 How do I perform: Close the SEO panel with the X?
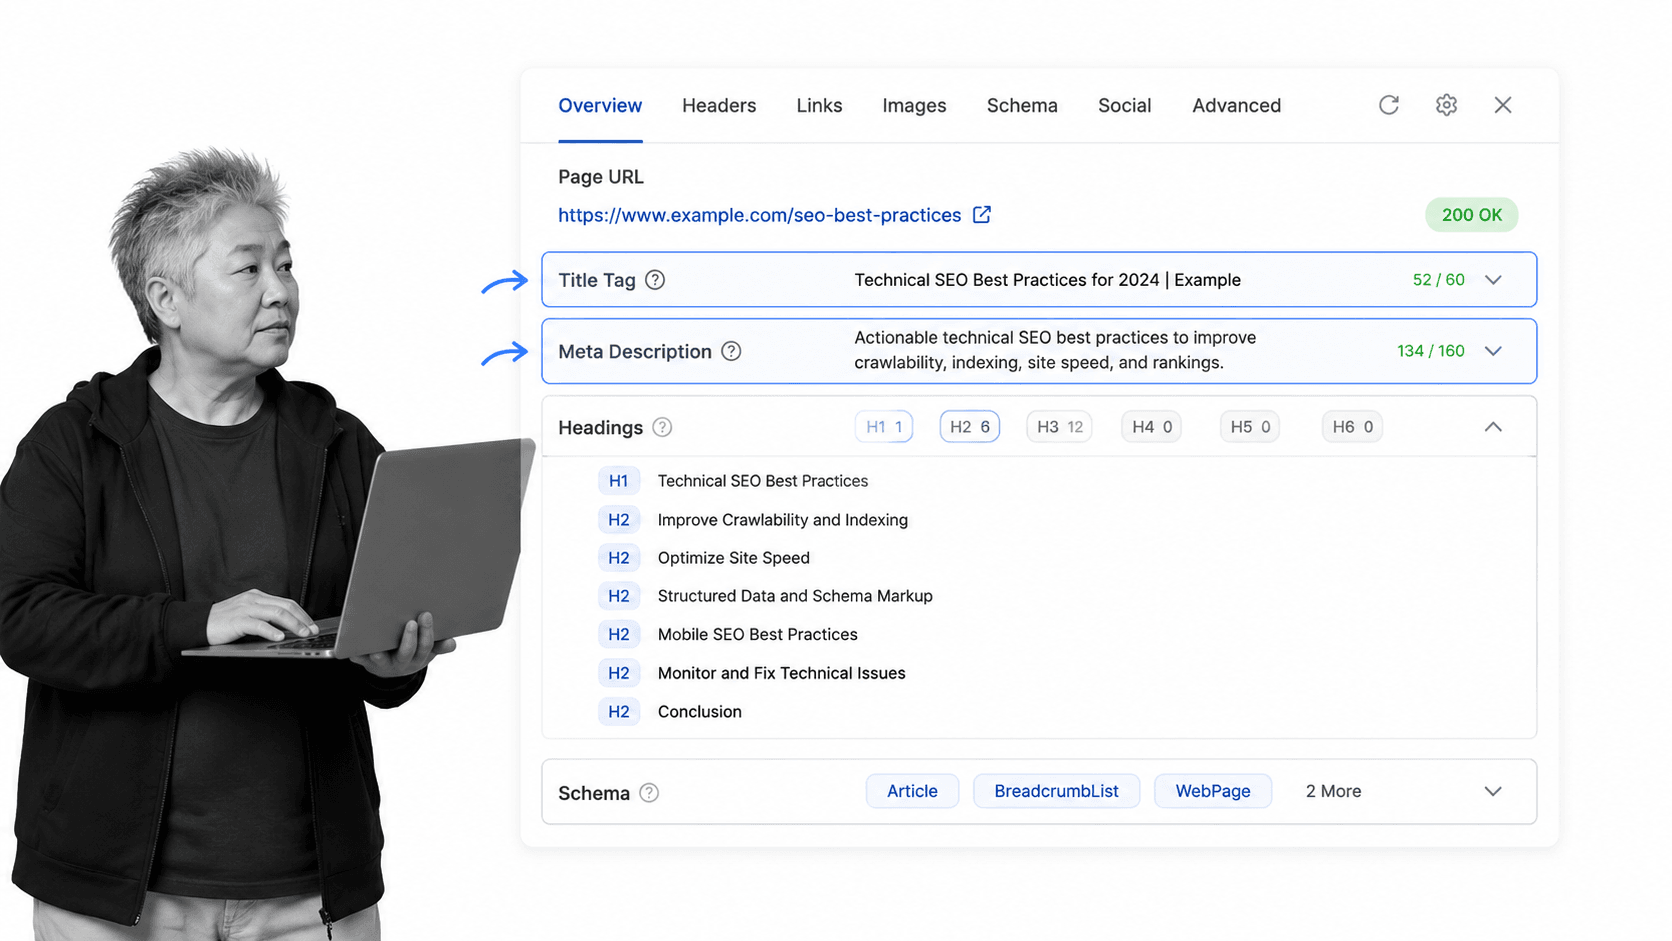(x=1502, y=105)
